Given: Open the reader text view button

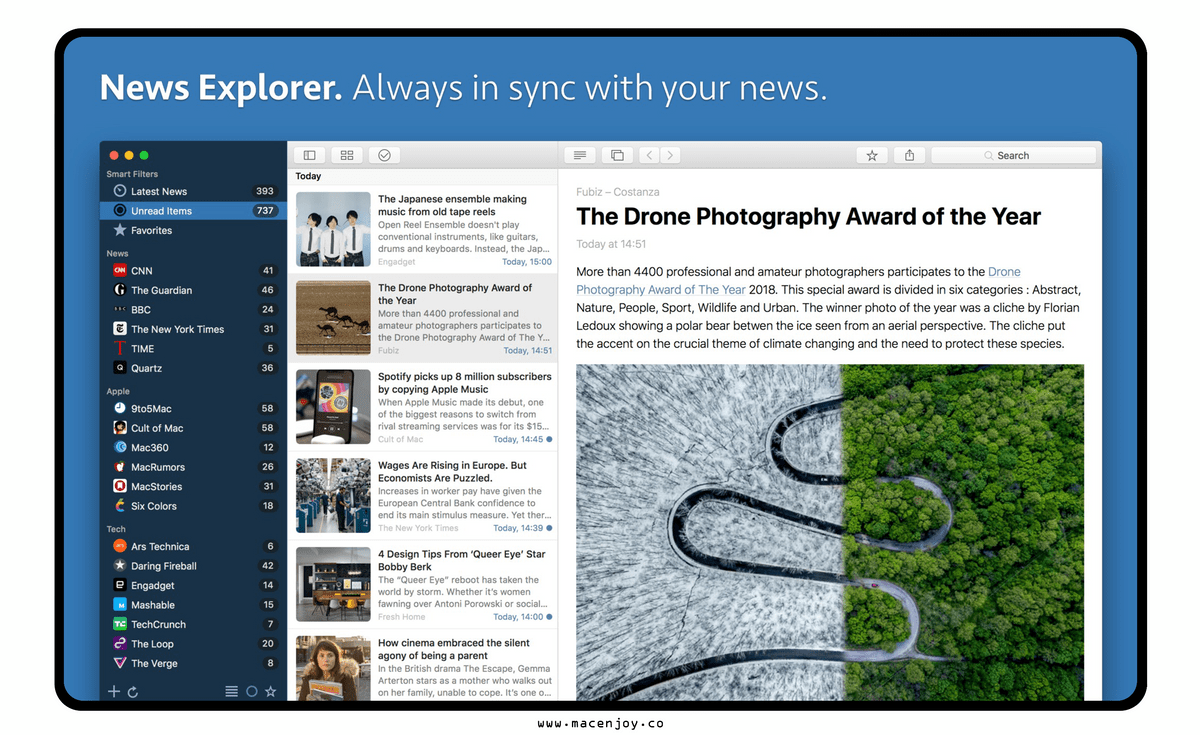Looking at the screenshot, I should coord(580,155).
